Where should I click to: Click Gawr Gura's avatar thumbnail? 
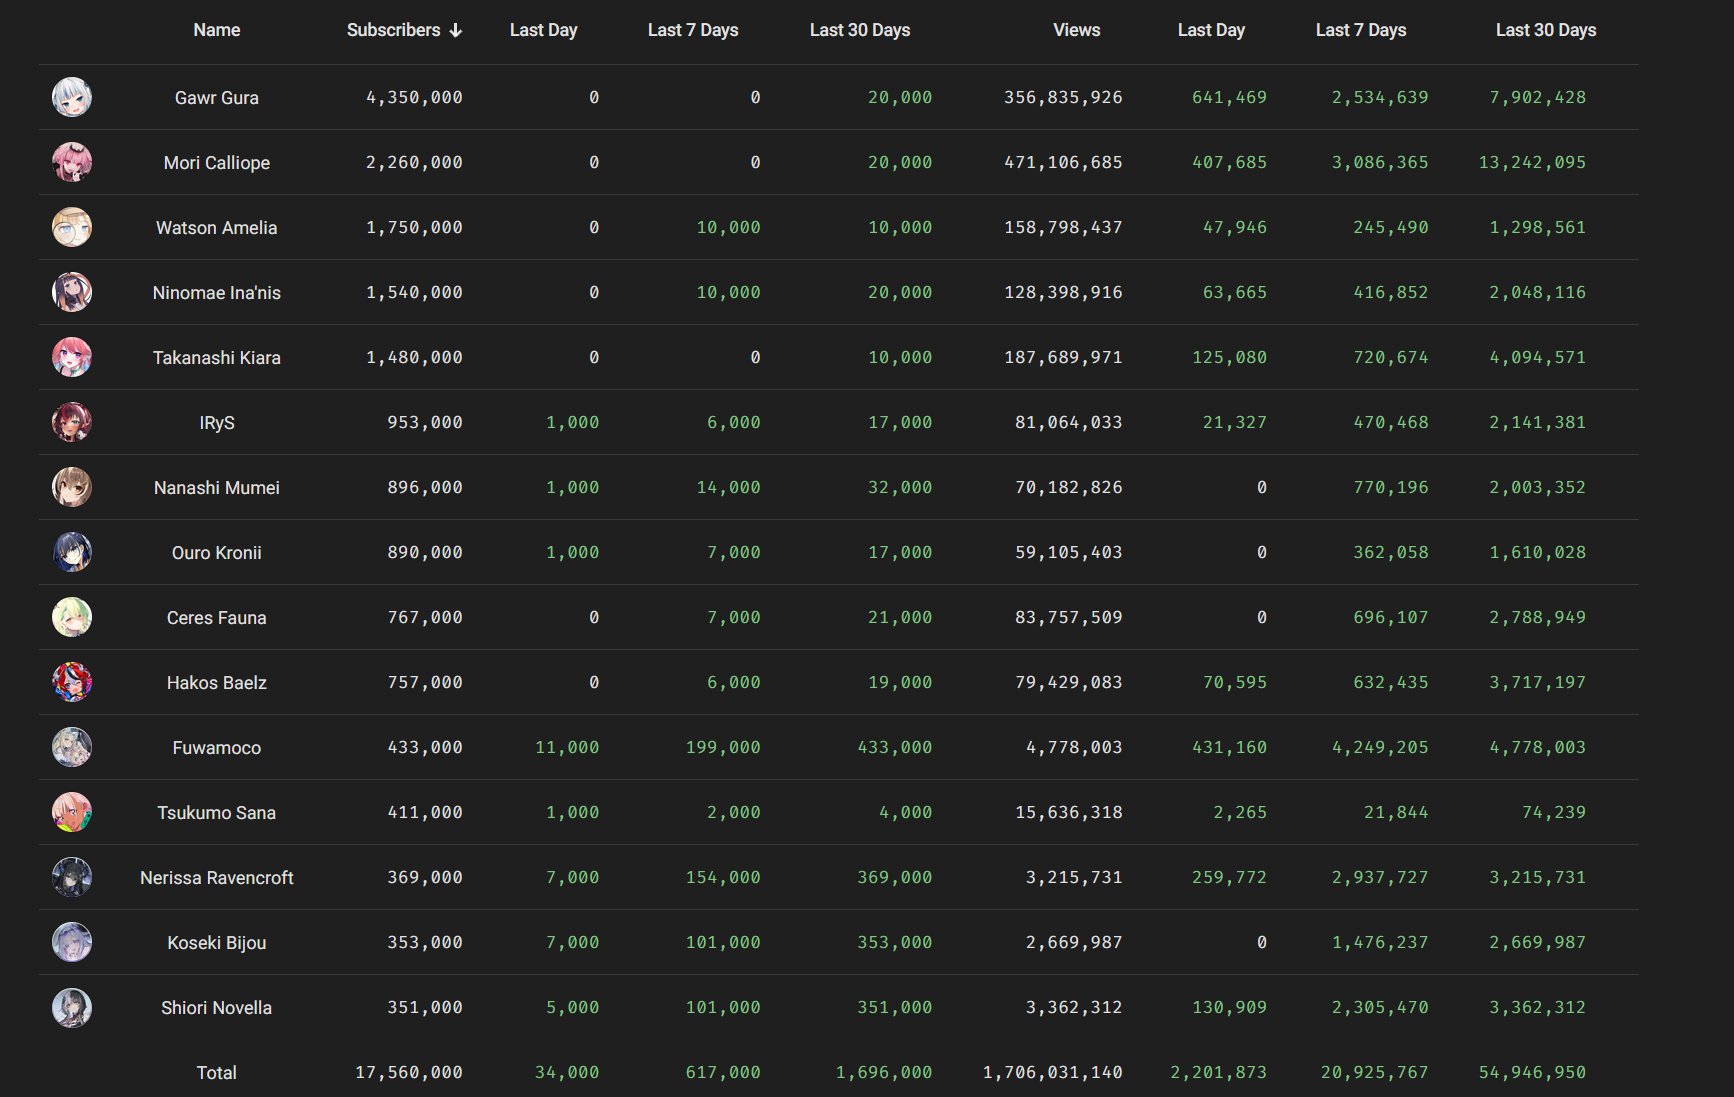pyautogui.click(x=72, y=97)
